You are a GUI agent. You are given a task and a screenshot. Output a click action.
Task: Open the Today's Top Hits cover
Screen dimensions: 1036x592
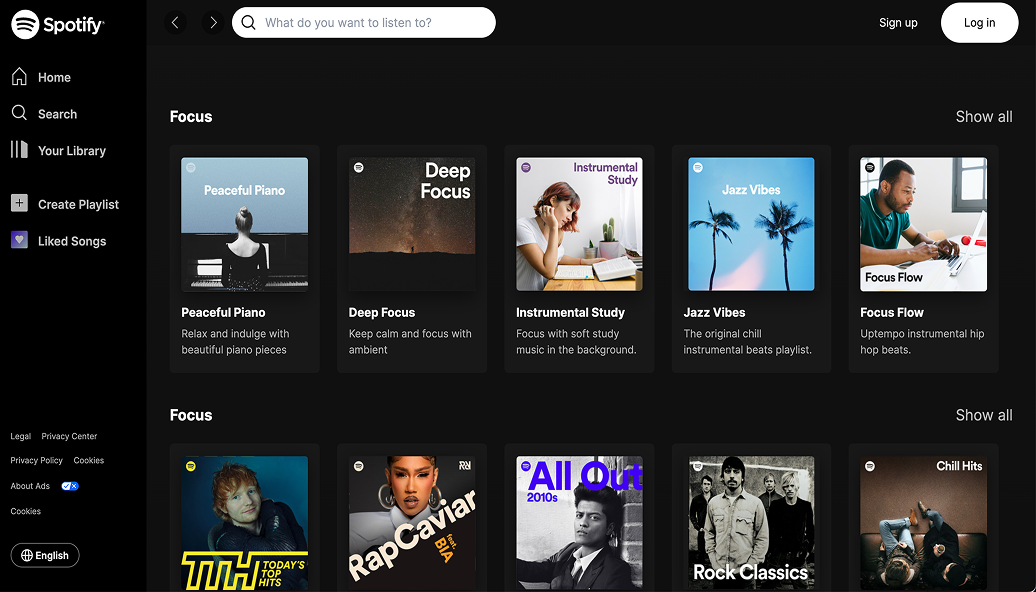[244, 523]
